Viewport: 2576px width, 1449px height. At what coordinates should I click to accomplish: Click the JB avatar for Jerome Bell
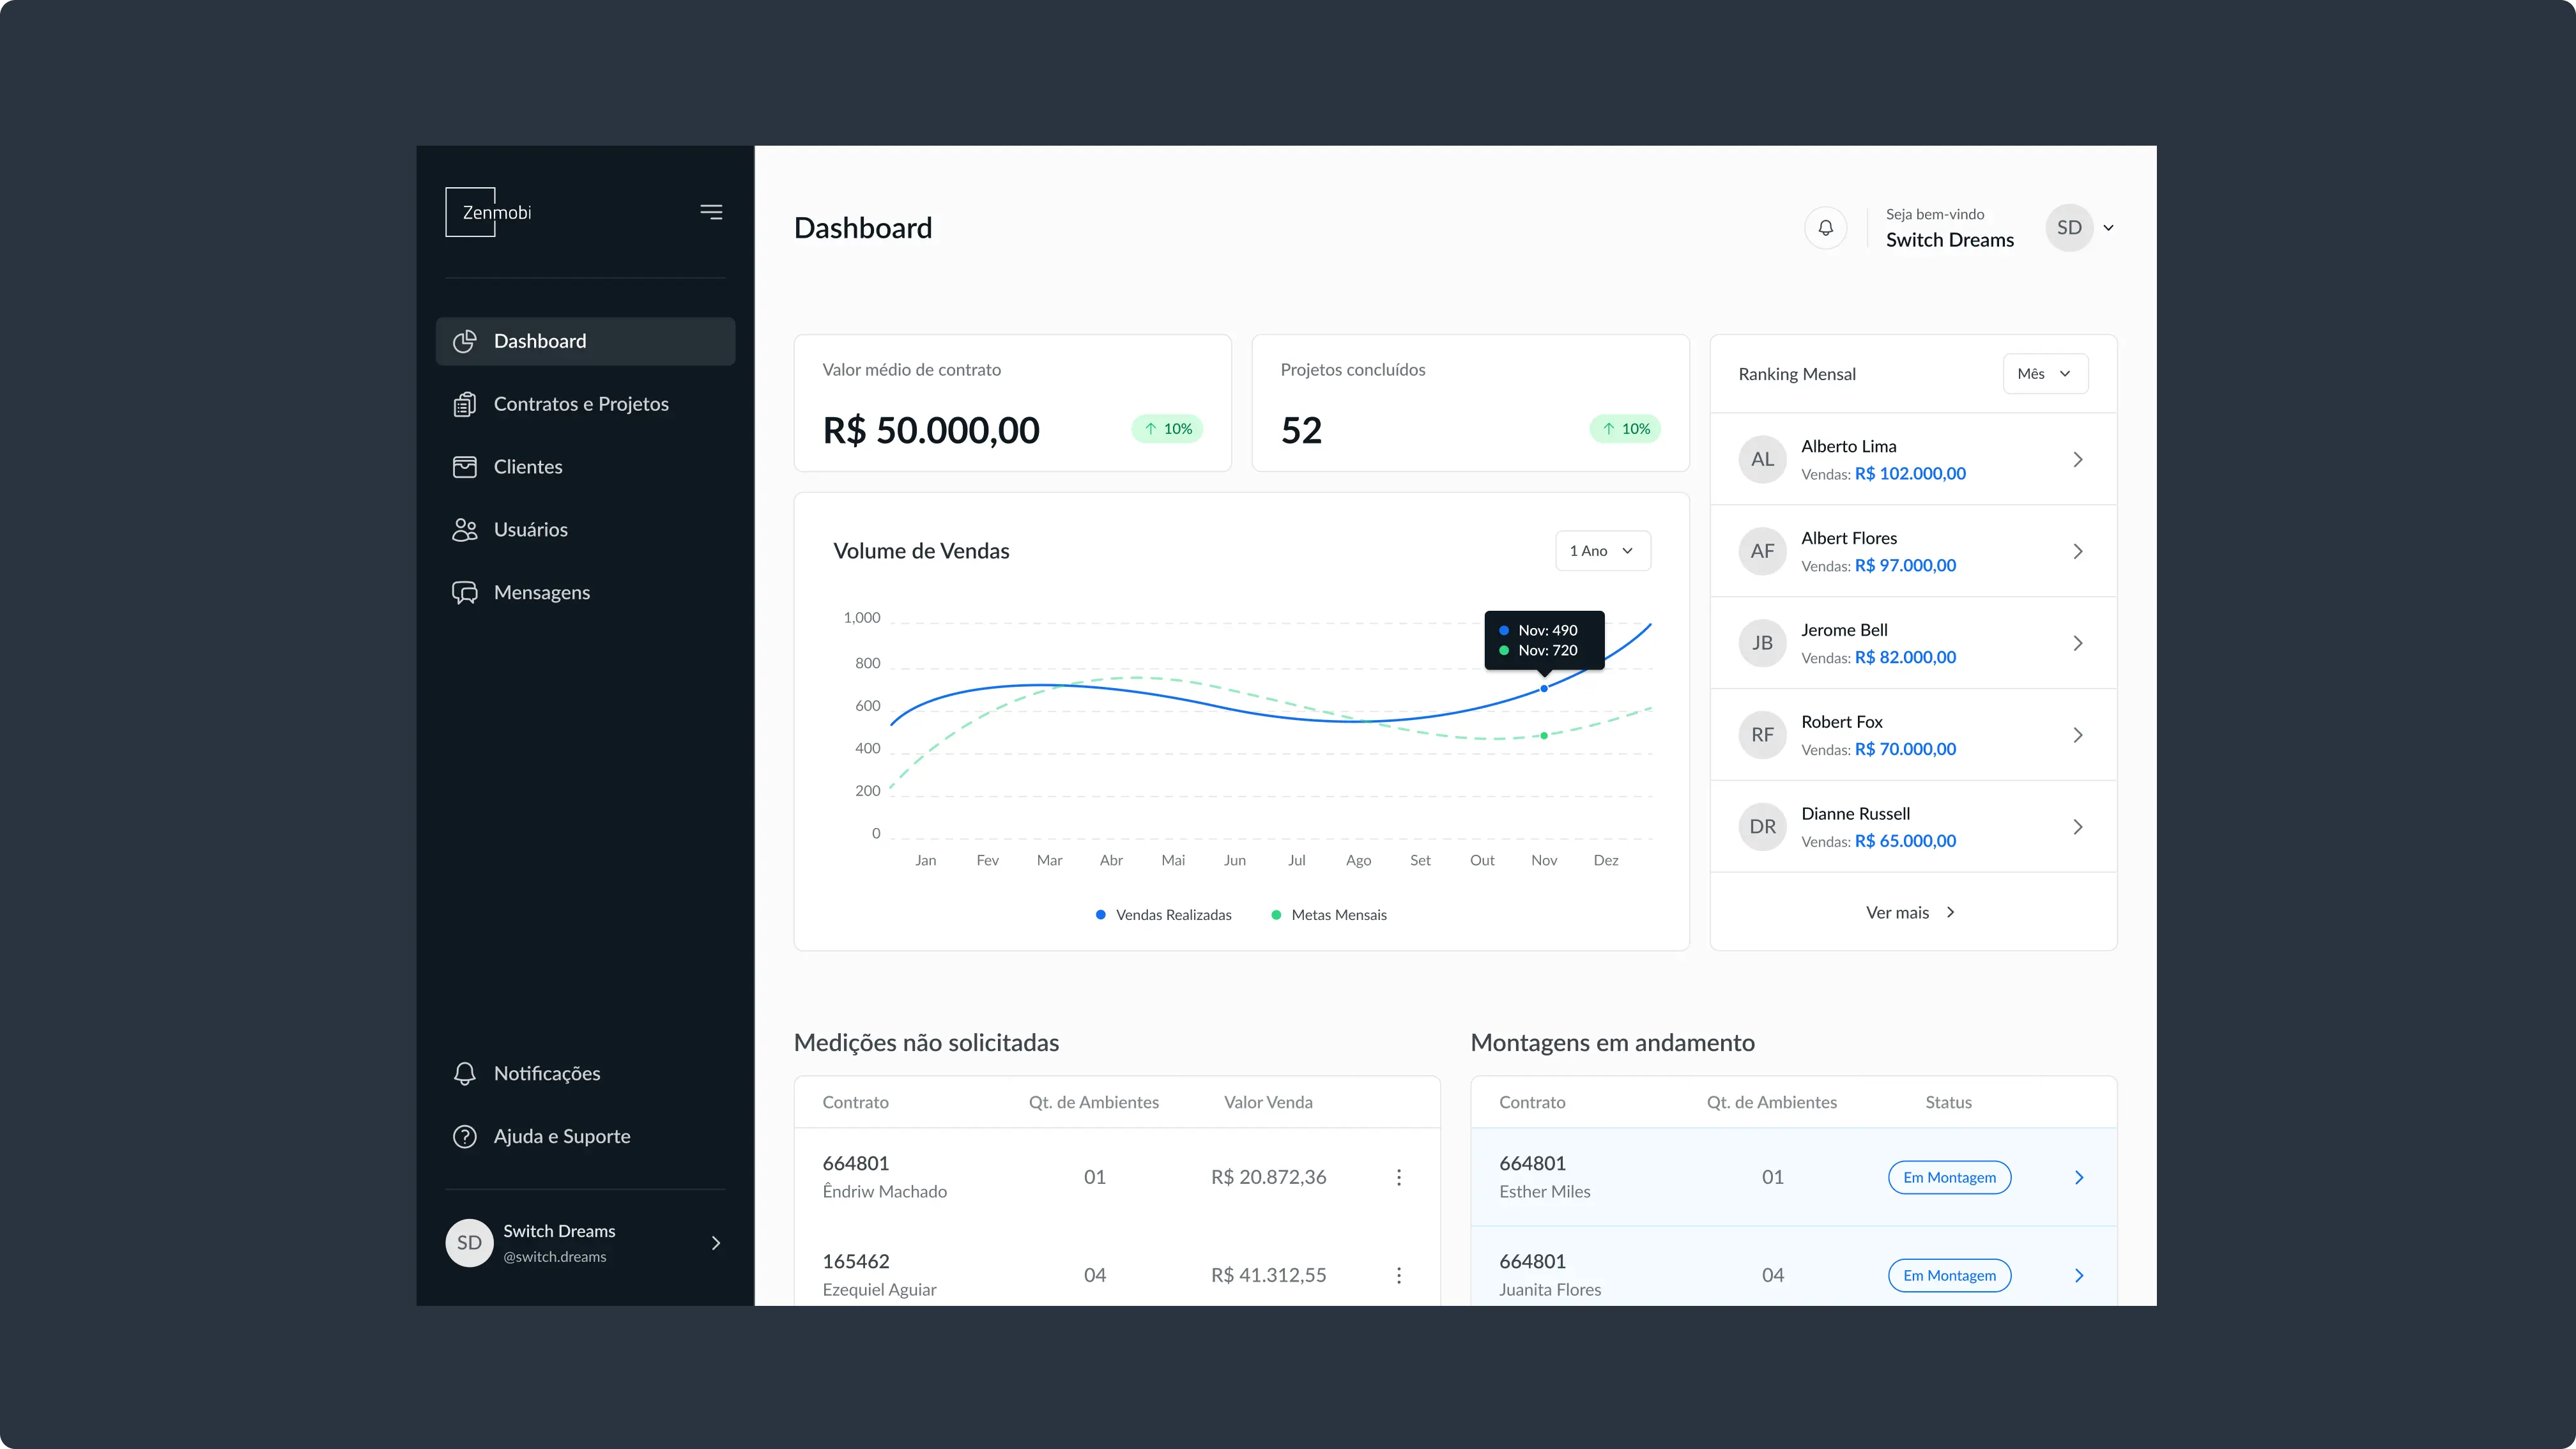[x=1762, y=643]
